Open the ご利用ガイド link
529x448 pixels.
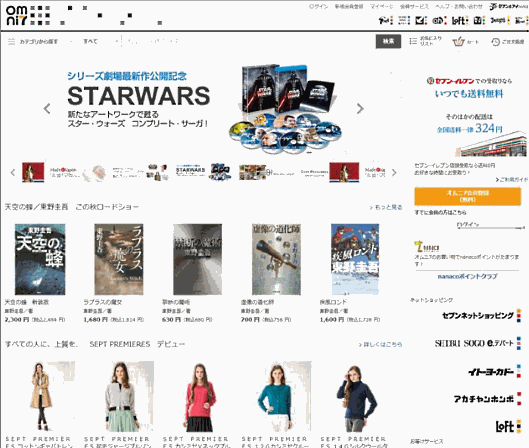coord(511,180)
